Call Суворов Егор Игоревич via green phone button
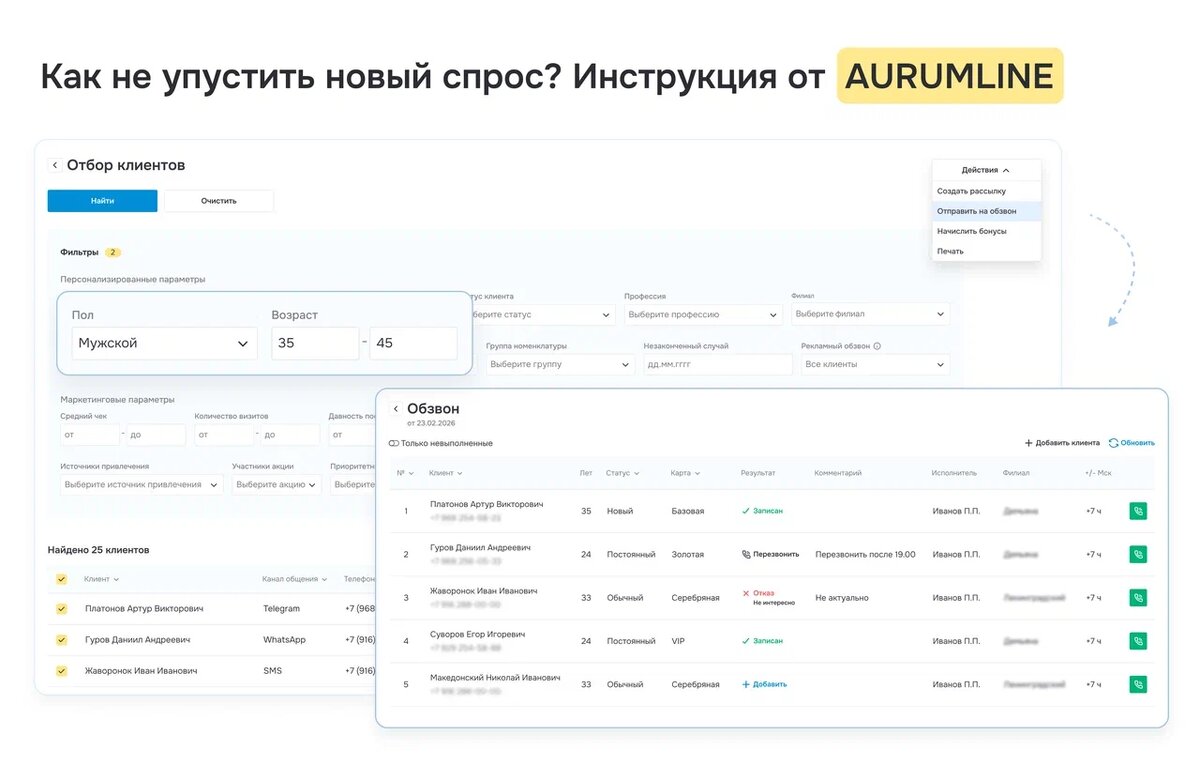The image size is (1200, 765). click(1138, 641)
